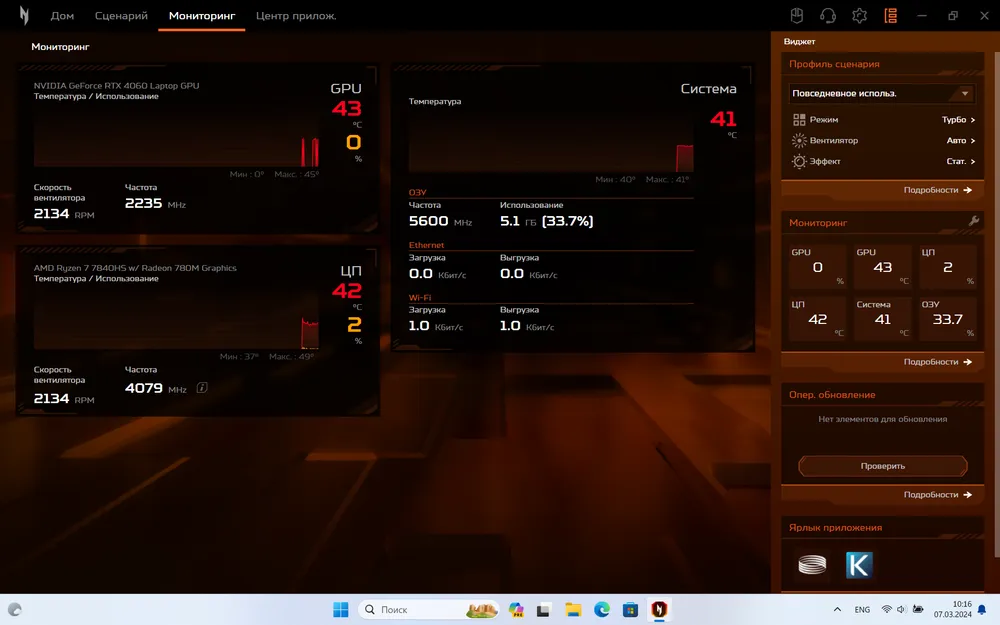Click the Нет элементов для обновления text
The width and height of the screenshot is (1000, 625).
click(x=883, y=420)
